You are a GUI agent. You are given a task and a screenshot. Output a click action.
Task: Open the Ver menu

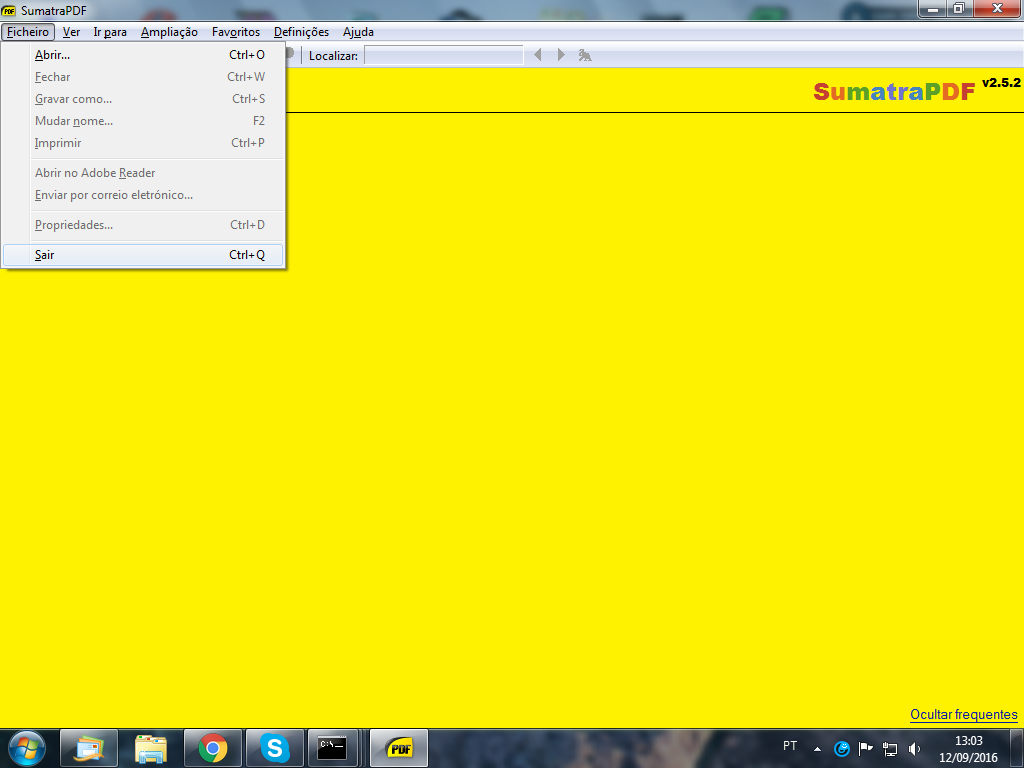coord(71,32)
